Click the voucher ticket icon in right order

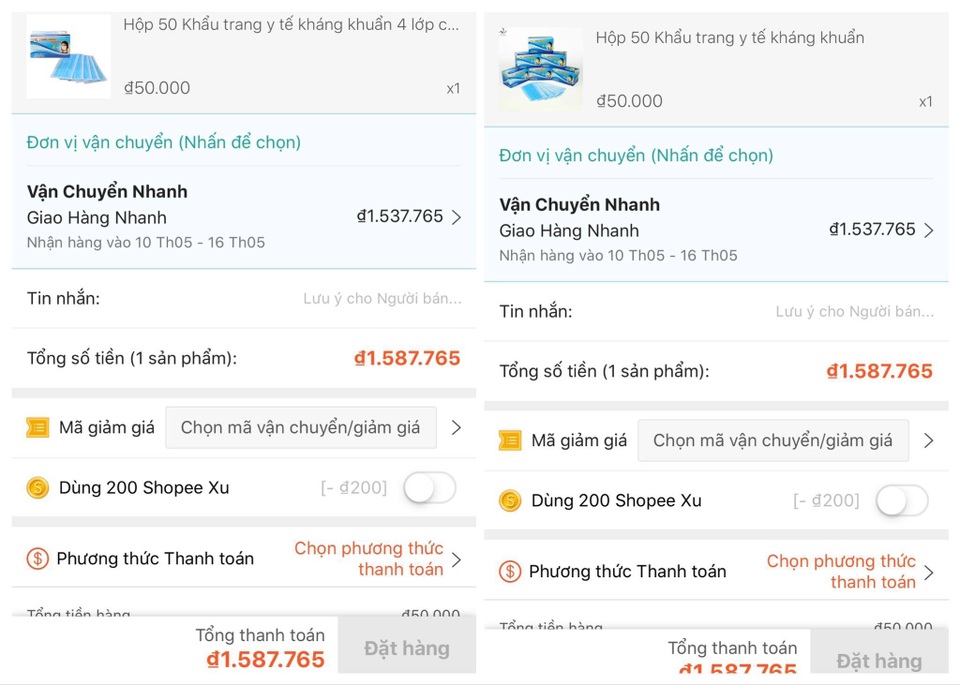509,440
